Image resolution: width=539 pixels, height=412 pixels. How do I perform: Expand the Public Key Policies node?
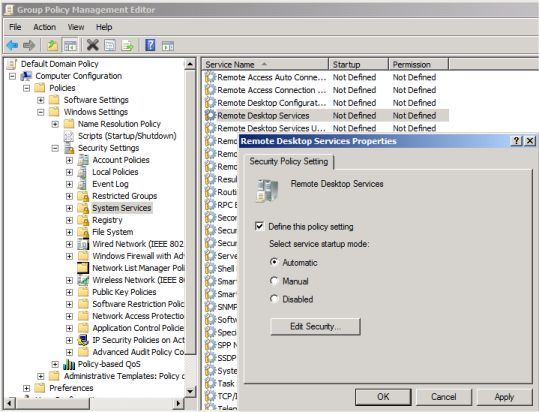pos(69,292)
